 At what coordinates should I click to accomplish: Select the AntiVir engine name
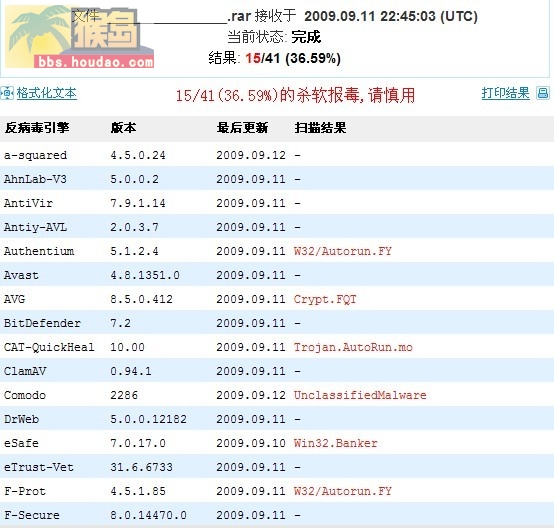28,203
